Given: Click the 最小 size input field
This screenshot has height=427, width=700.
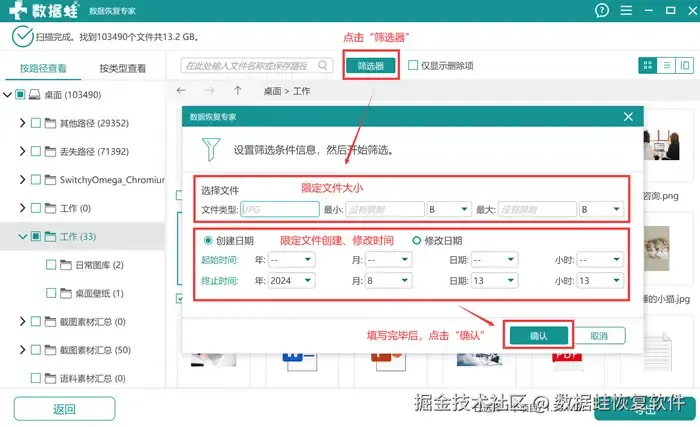Looking at the screenshot, I should pos(385,209).
